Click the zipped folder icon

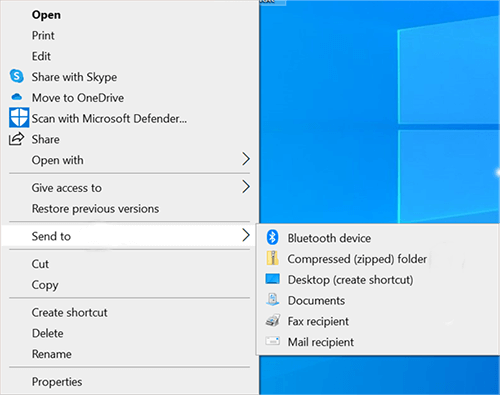[272, 258]
